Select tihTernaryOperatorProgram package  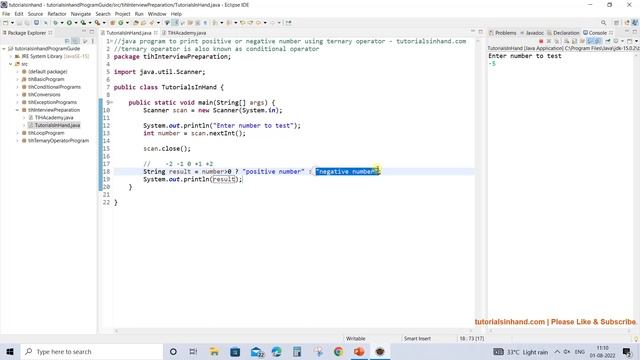(x=58, y=141)
